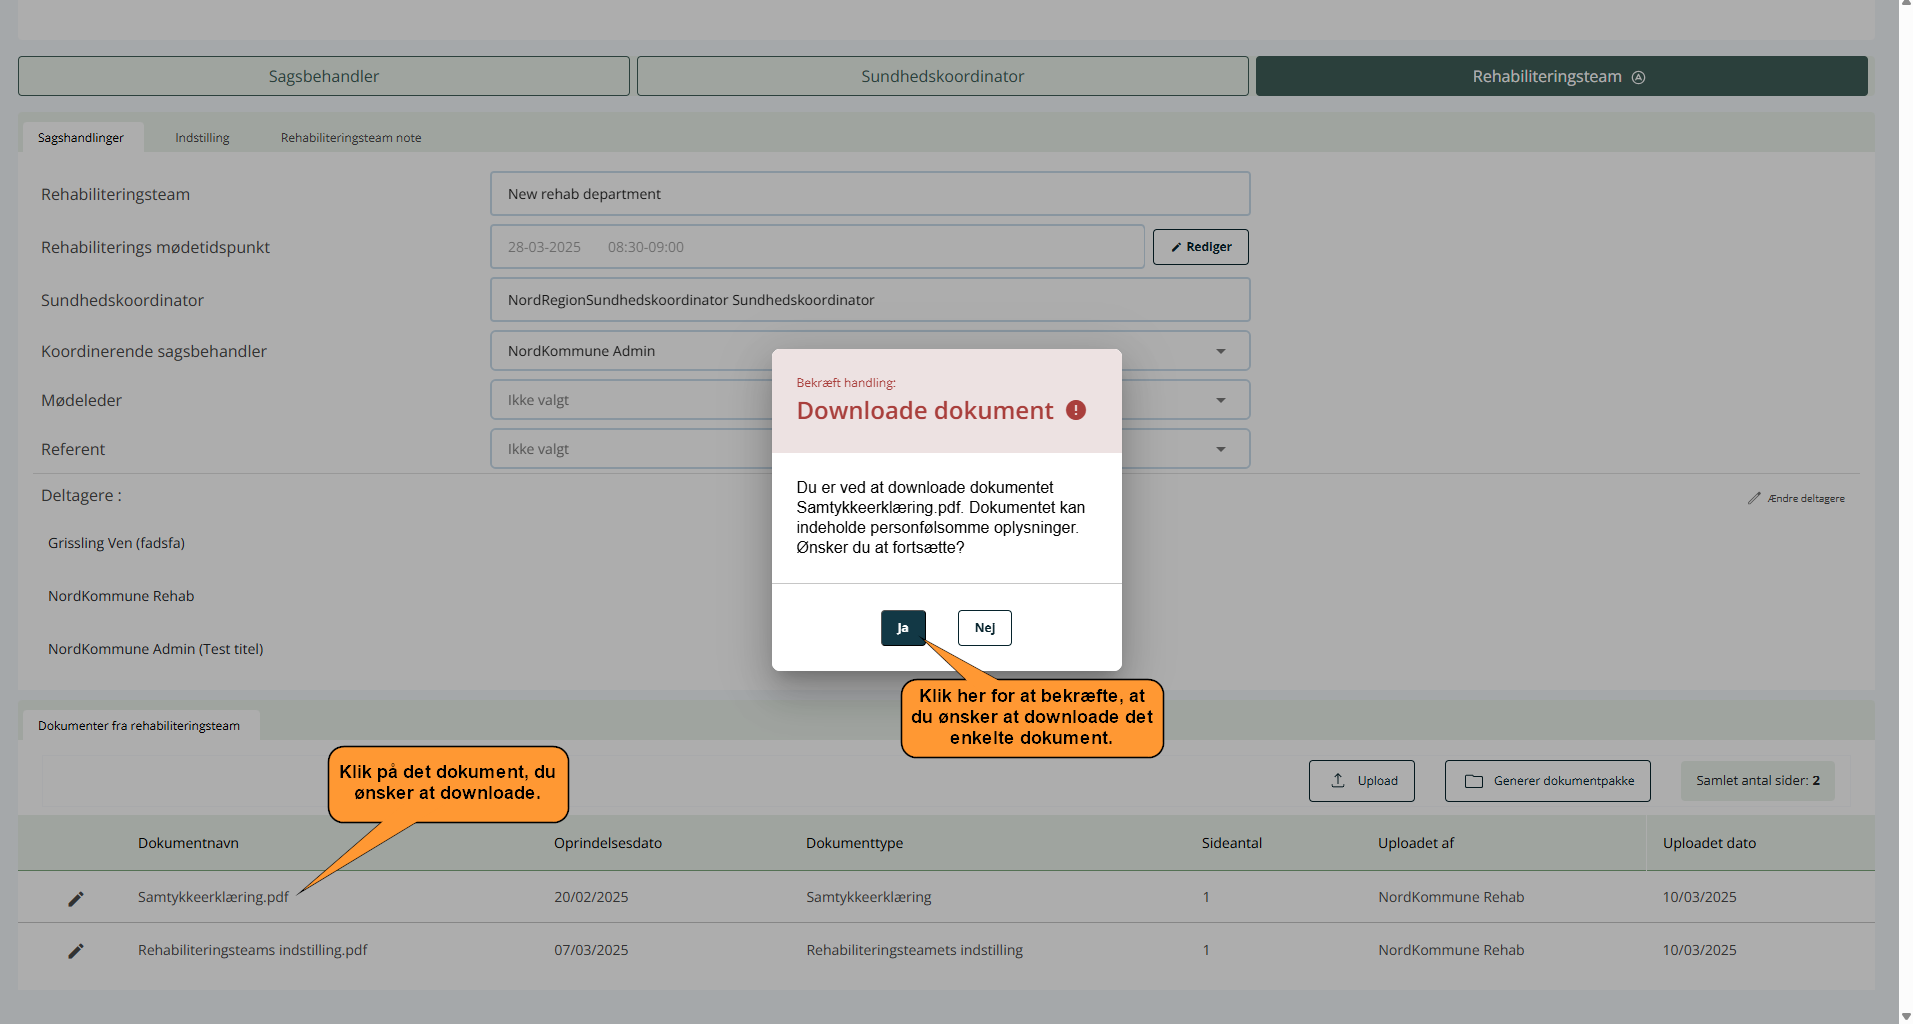Switch to the Indstilling tab
1913x1024 pixels.
point(202,138)
